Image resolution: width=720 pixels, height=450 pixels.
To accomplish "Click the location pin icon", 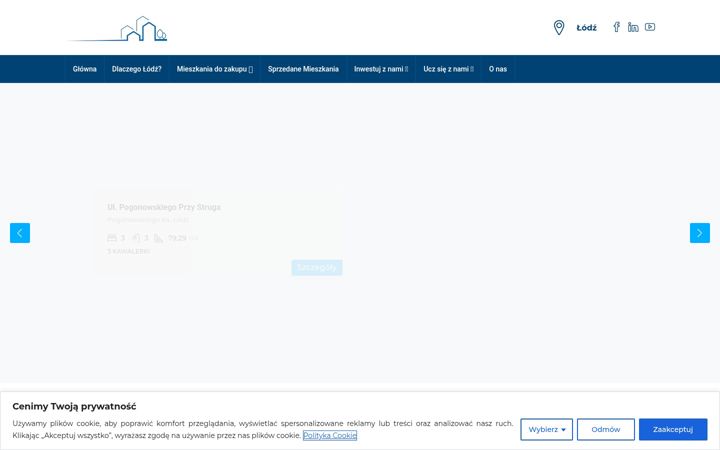I will [559, 28].
